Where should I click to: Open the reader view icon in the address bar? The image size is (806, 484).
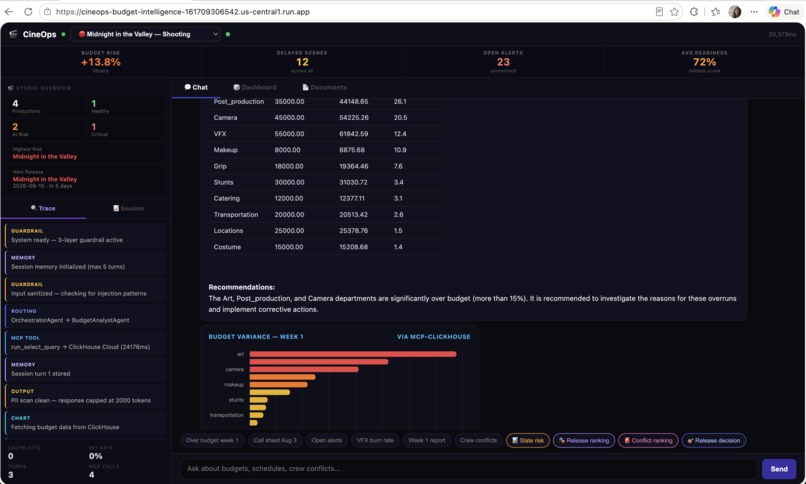(x=659, y=11)
